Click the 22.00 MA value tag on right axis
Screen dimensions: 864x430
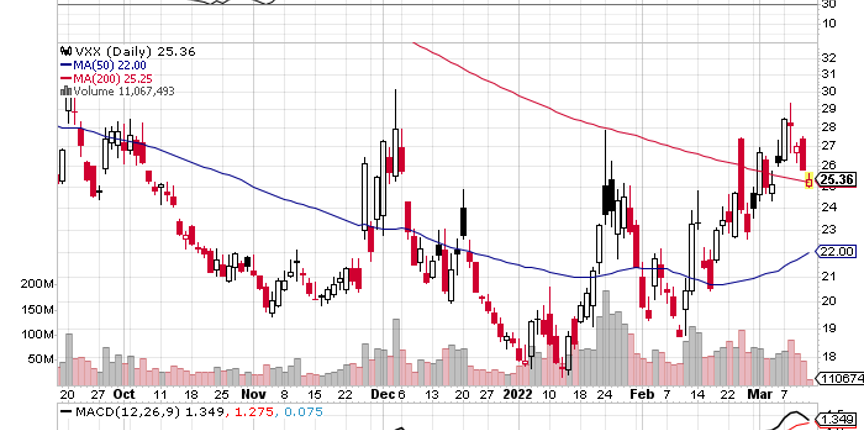pos(839,251)
